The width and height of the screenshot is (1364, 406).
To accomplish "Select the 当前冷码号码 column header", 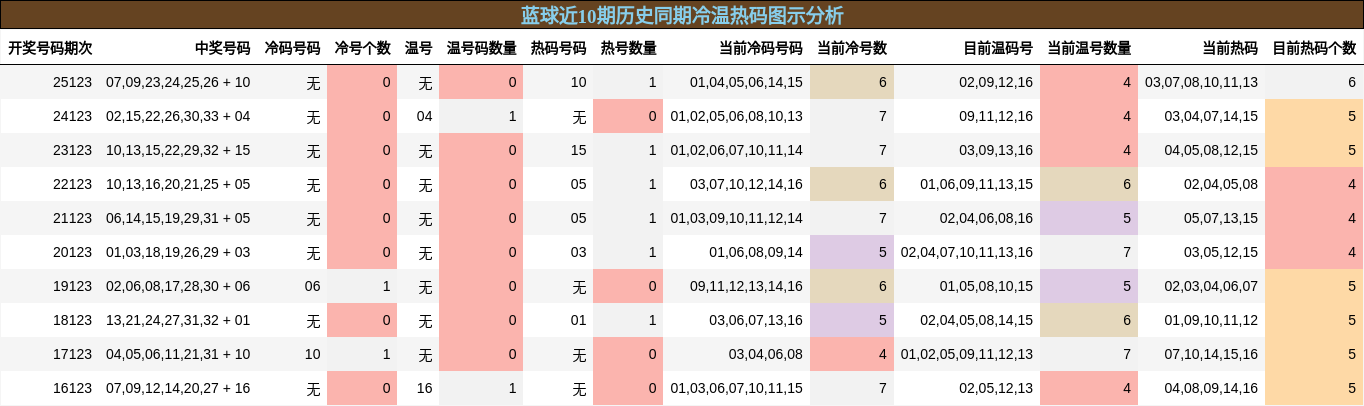I will [x=760, y=47].
